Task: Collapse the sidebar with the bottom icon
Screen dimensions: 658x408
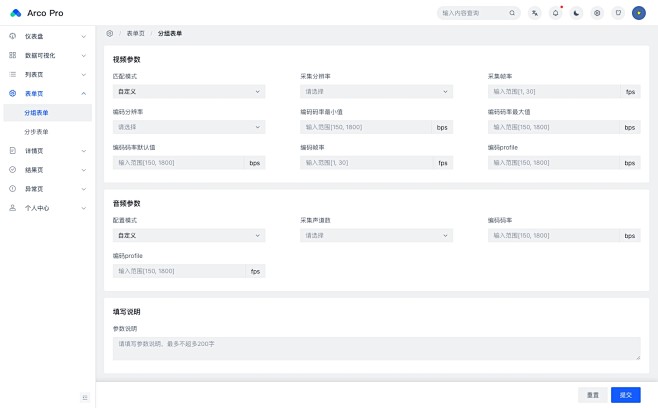Action: (x=85, y=397)
